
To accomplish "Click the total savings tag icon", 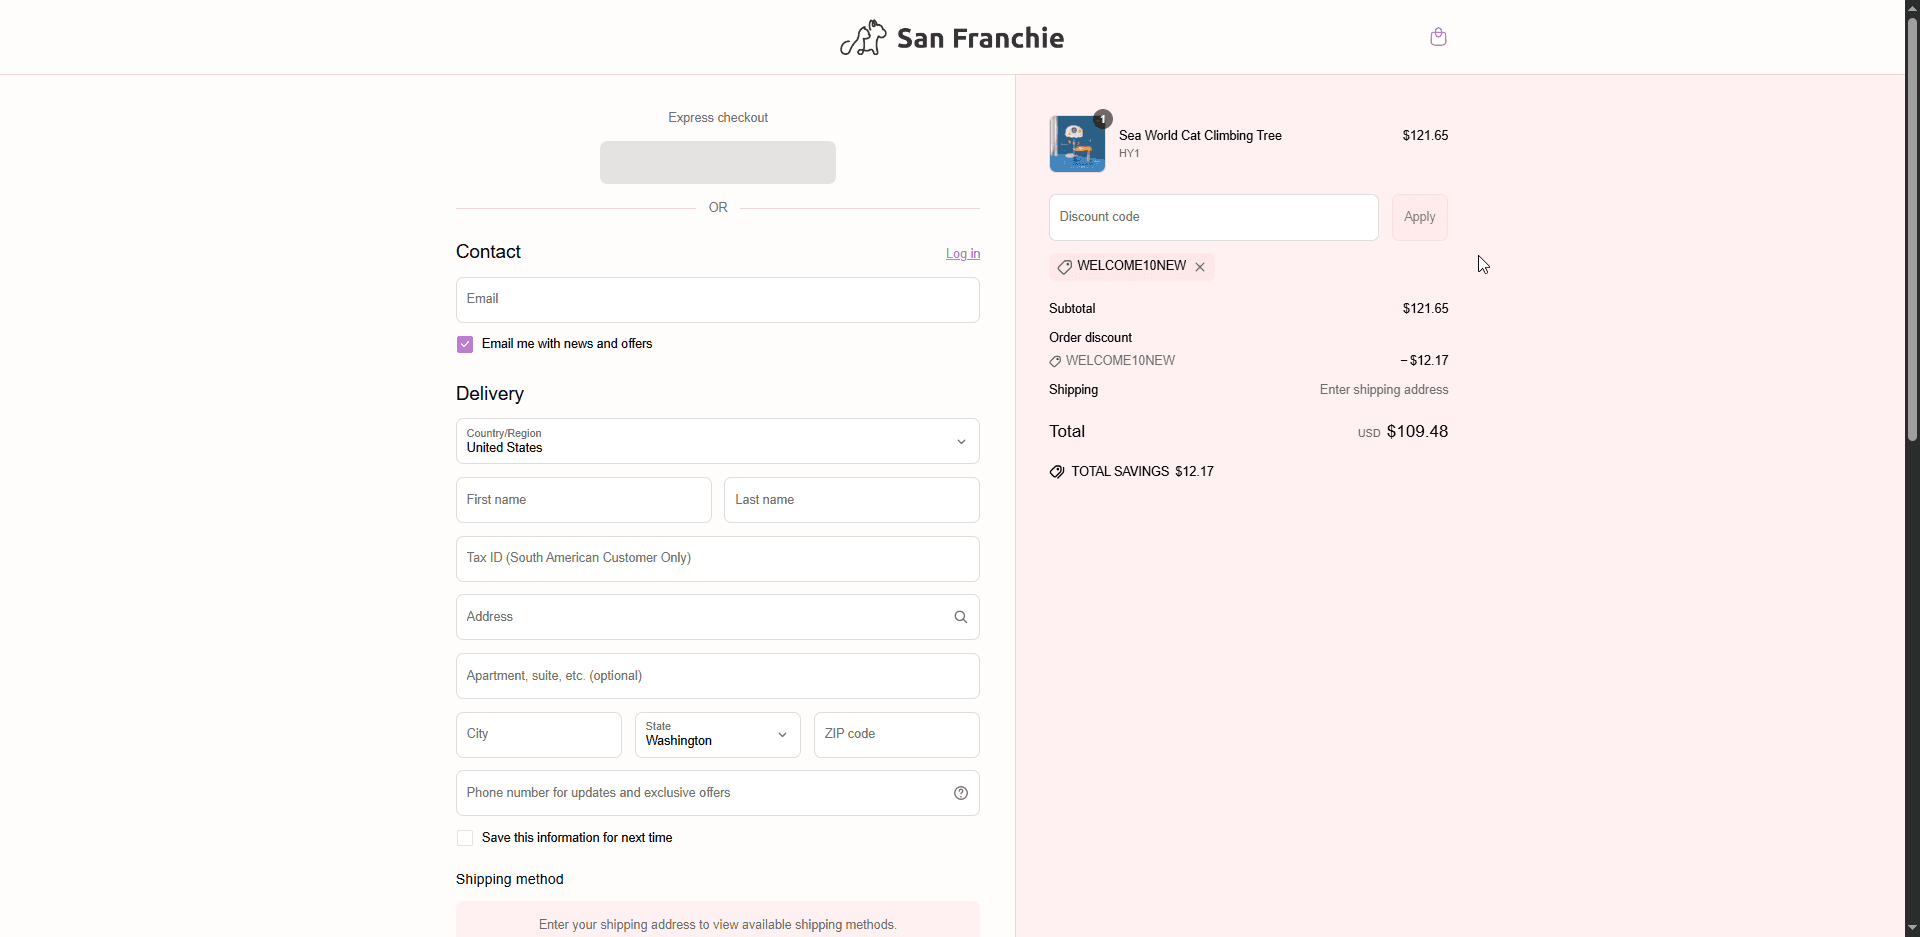I will (x=1057, y=472).
